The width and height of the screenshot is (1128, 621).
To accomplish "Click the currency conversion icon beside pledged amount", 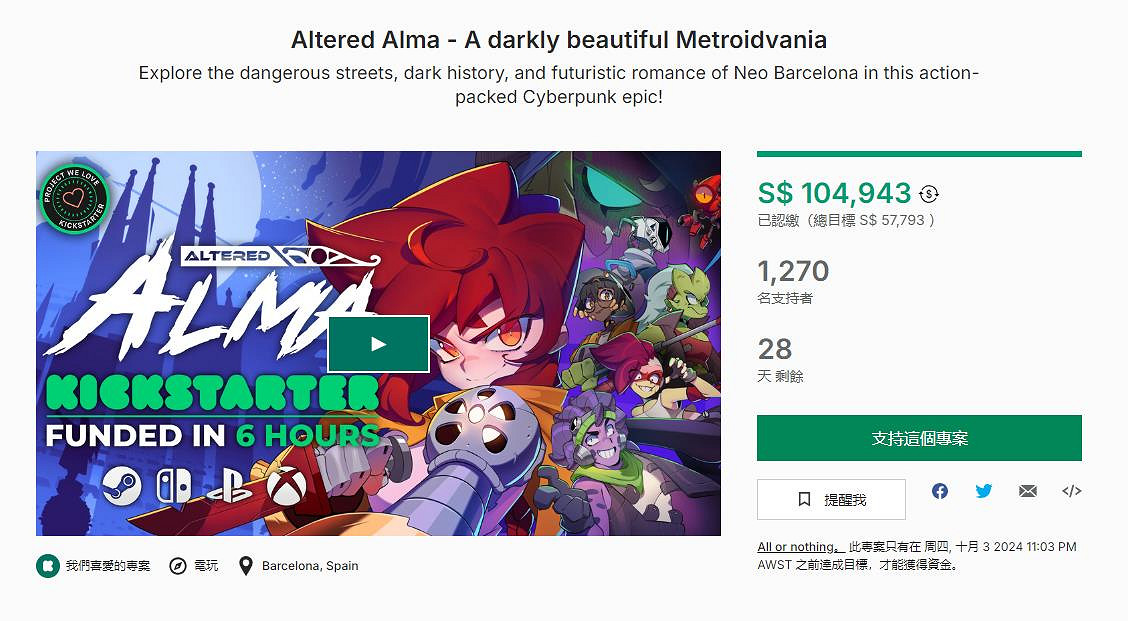I will (x=929, y=194).
